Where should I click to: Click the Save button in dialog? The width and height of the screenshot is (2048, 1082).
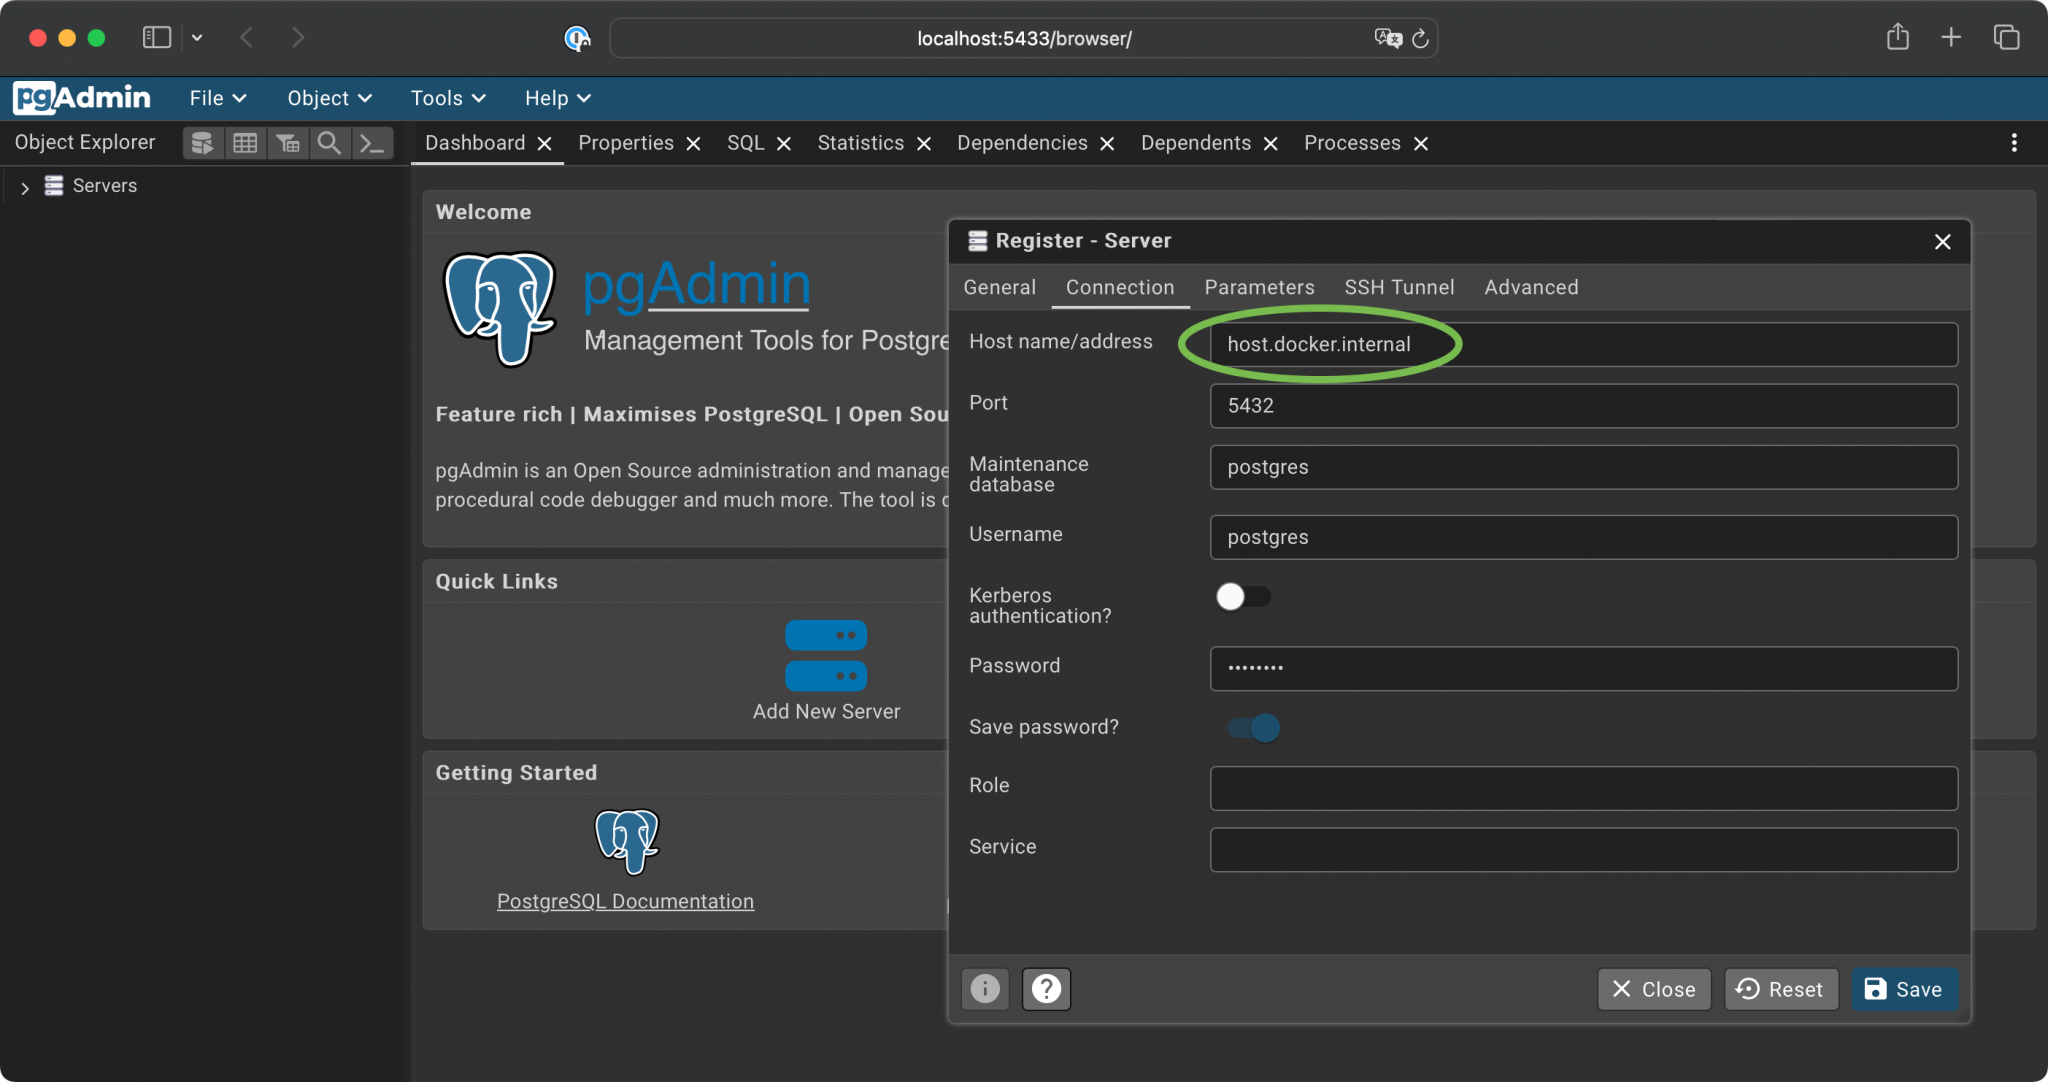(1904, 989)
